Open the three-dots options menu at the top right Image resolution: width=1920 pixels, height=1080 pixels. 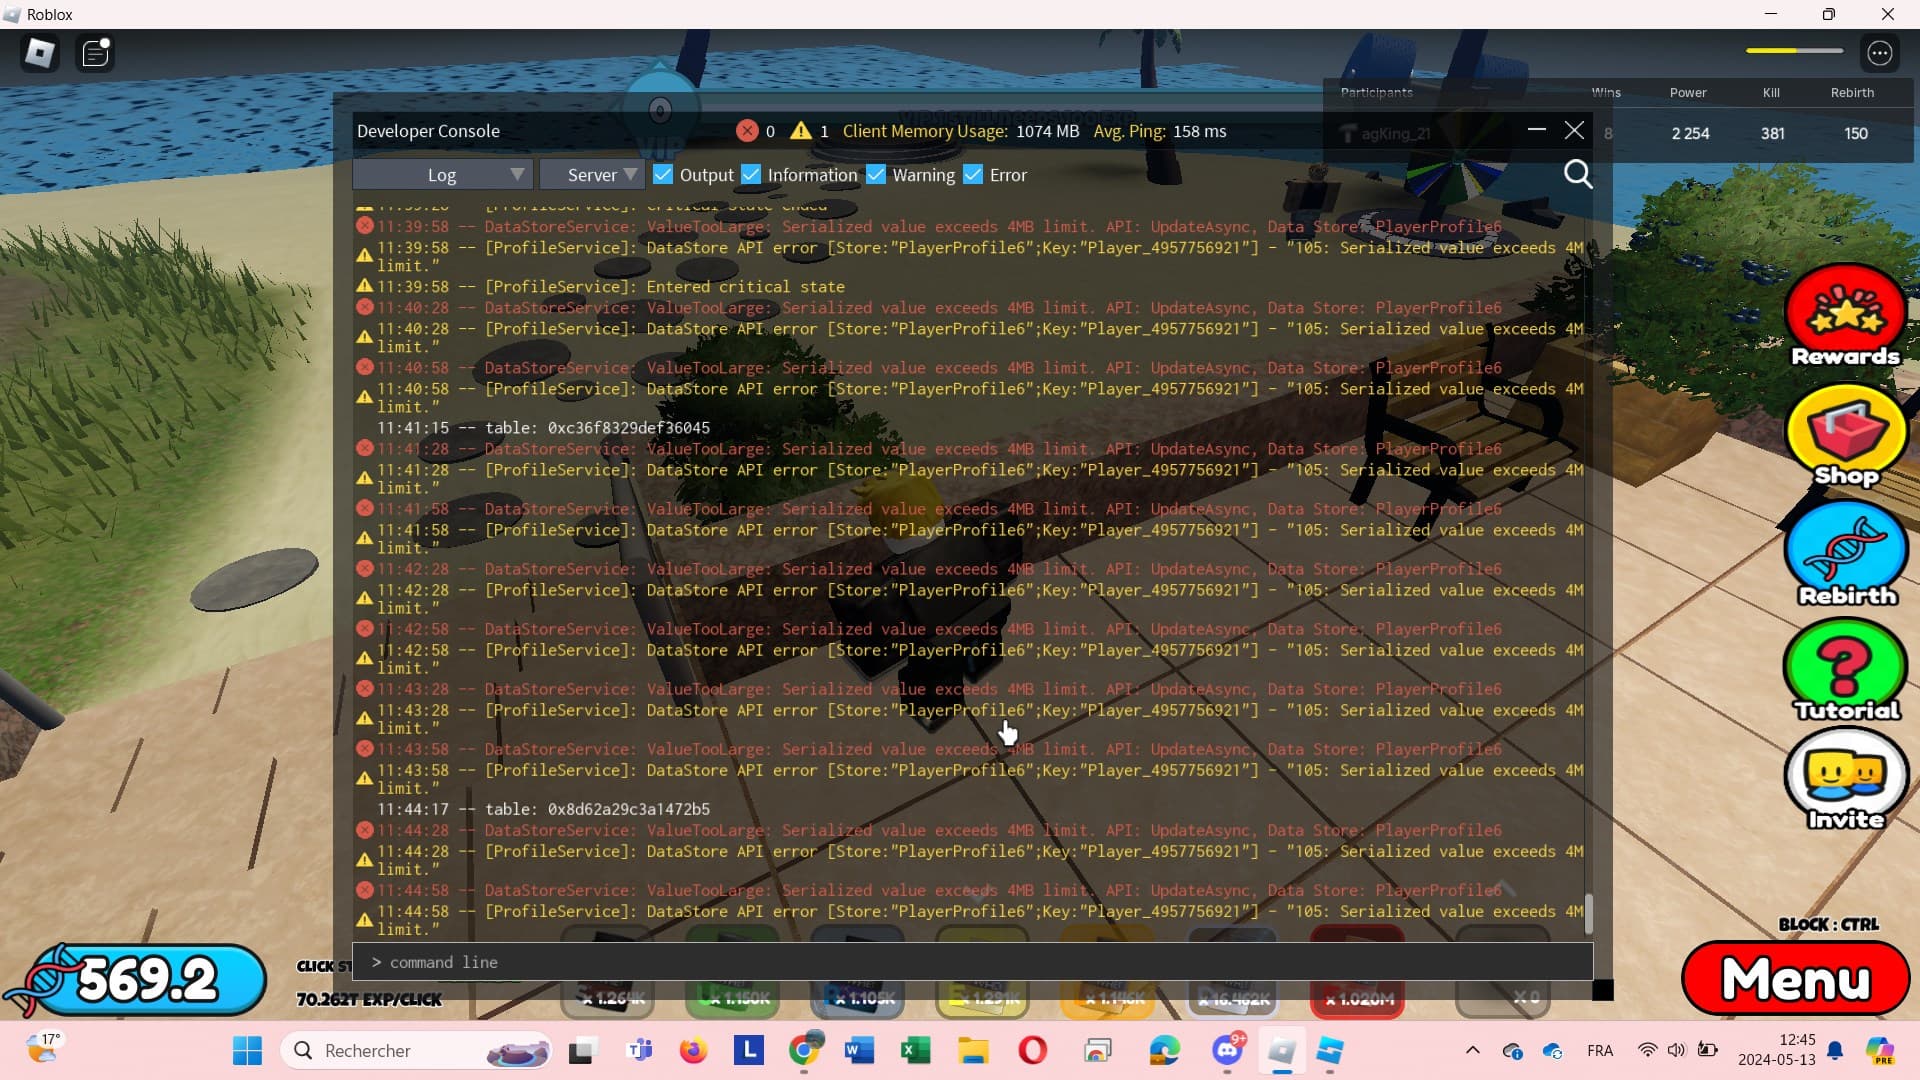[1880, 53]
